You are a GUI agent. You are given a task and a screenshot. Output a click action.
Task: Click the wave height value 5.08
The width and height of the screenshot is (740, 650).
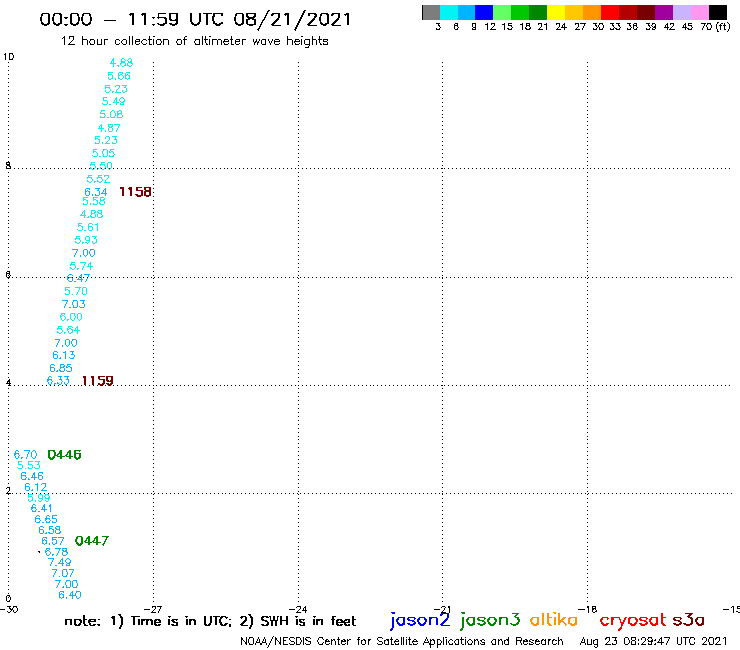[x=111, y=114]
